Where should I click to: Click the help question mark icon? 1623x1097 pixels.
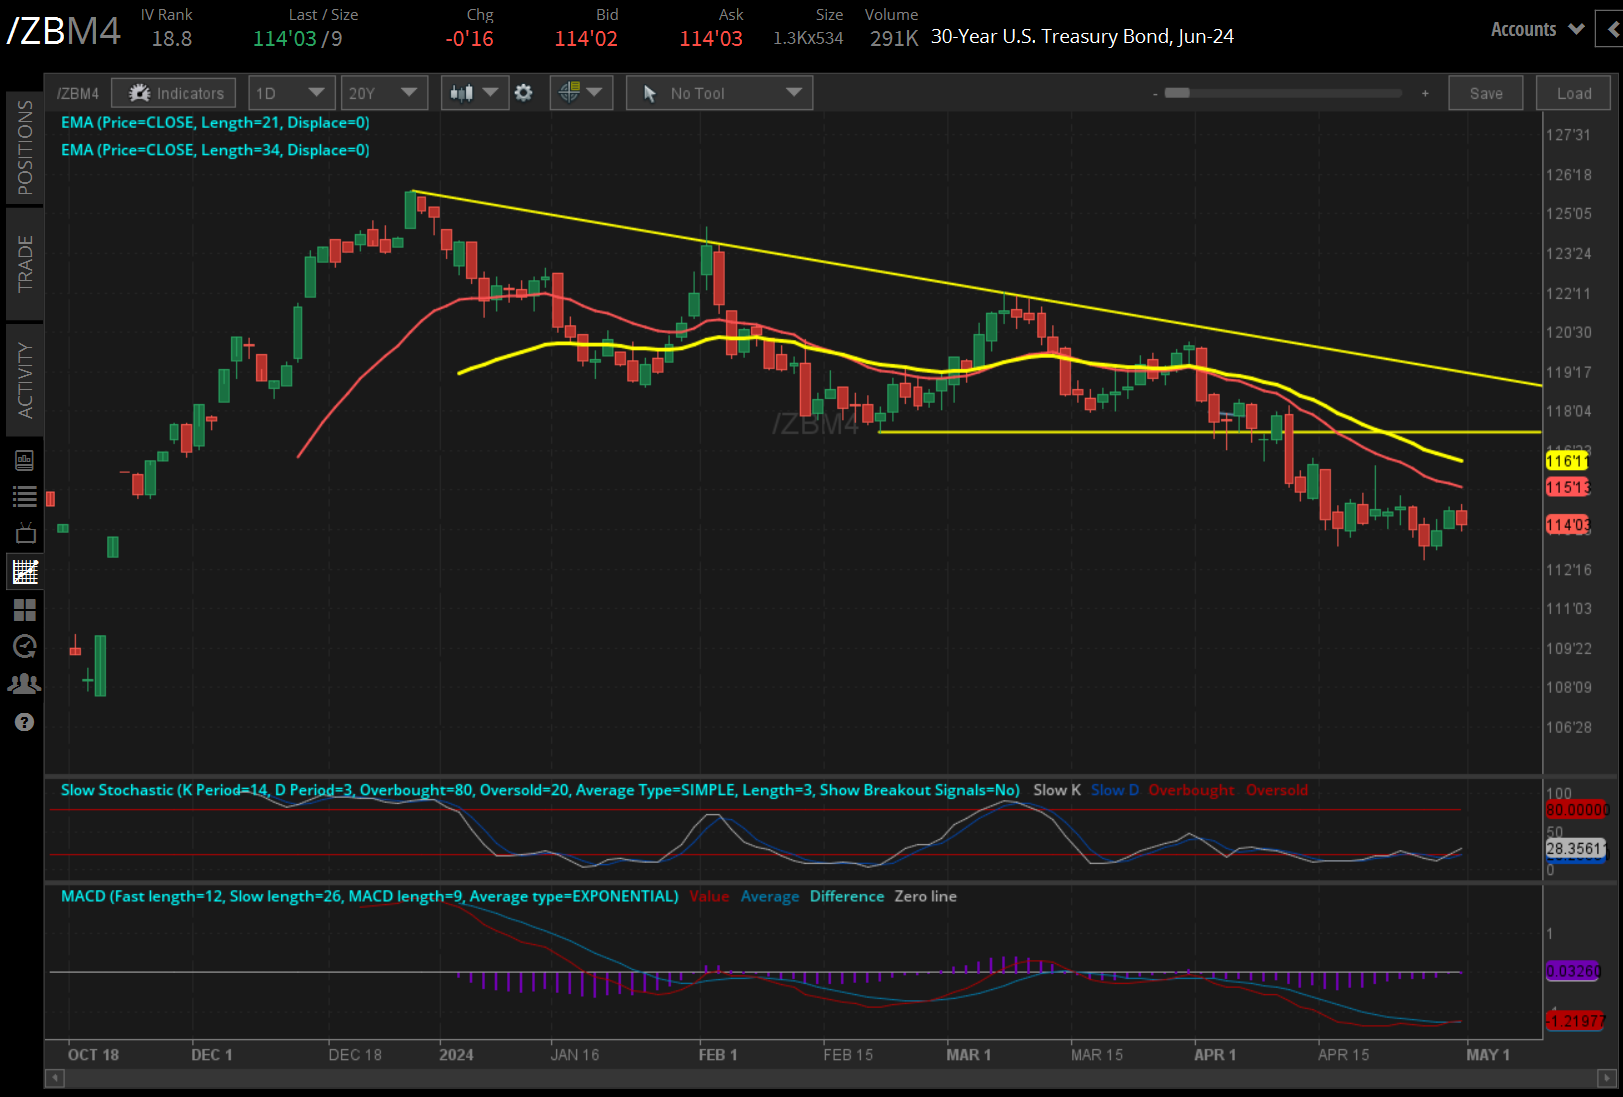coord(24,722)
